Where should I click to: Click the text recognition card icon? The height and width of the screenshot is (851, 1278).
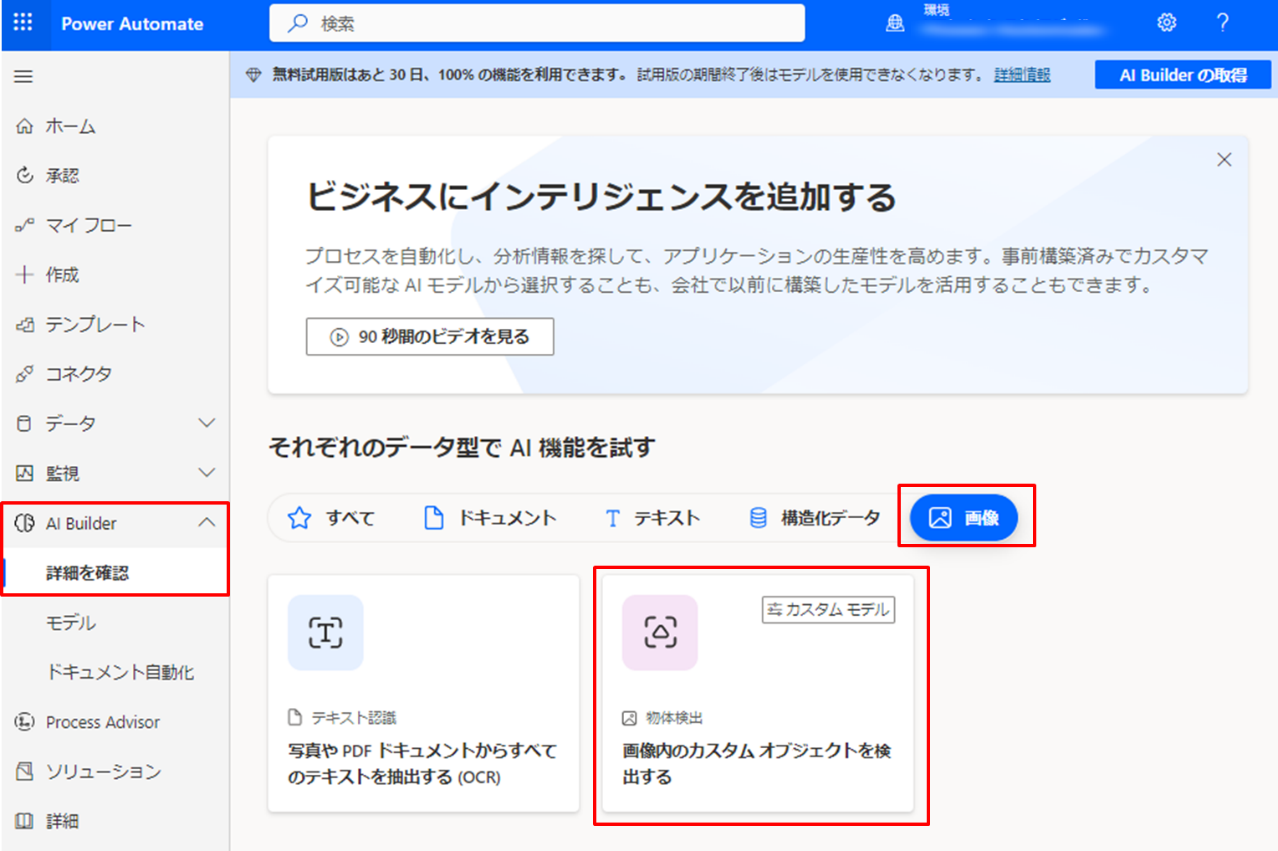(x=325, y=632)
